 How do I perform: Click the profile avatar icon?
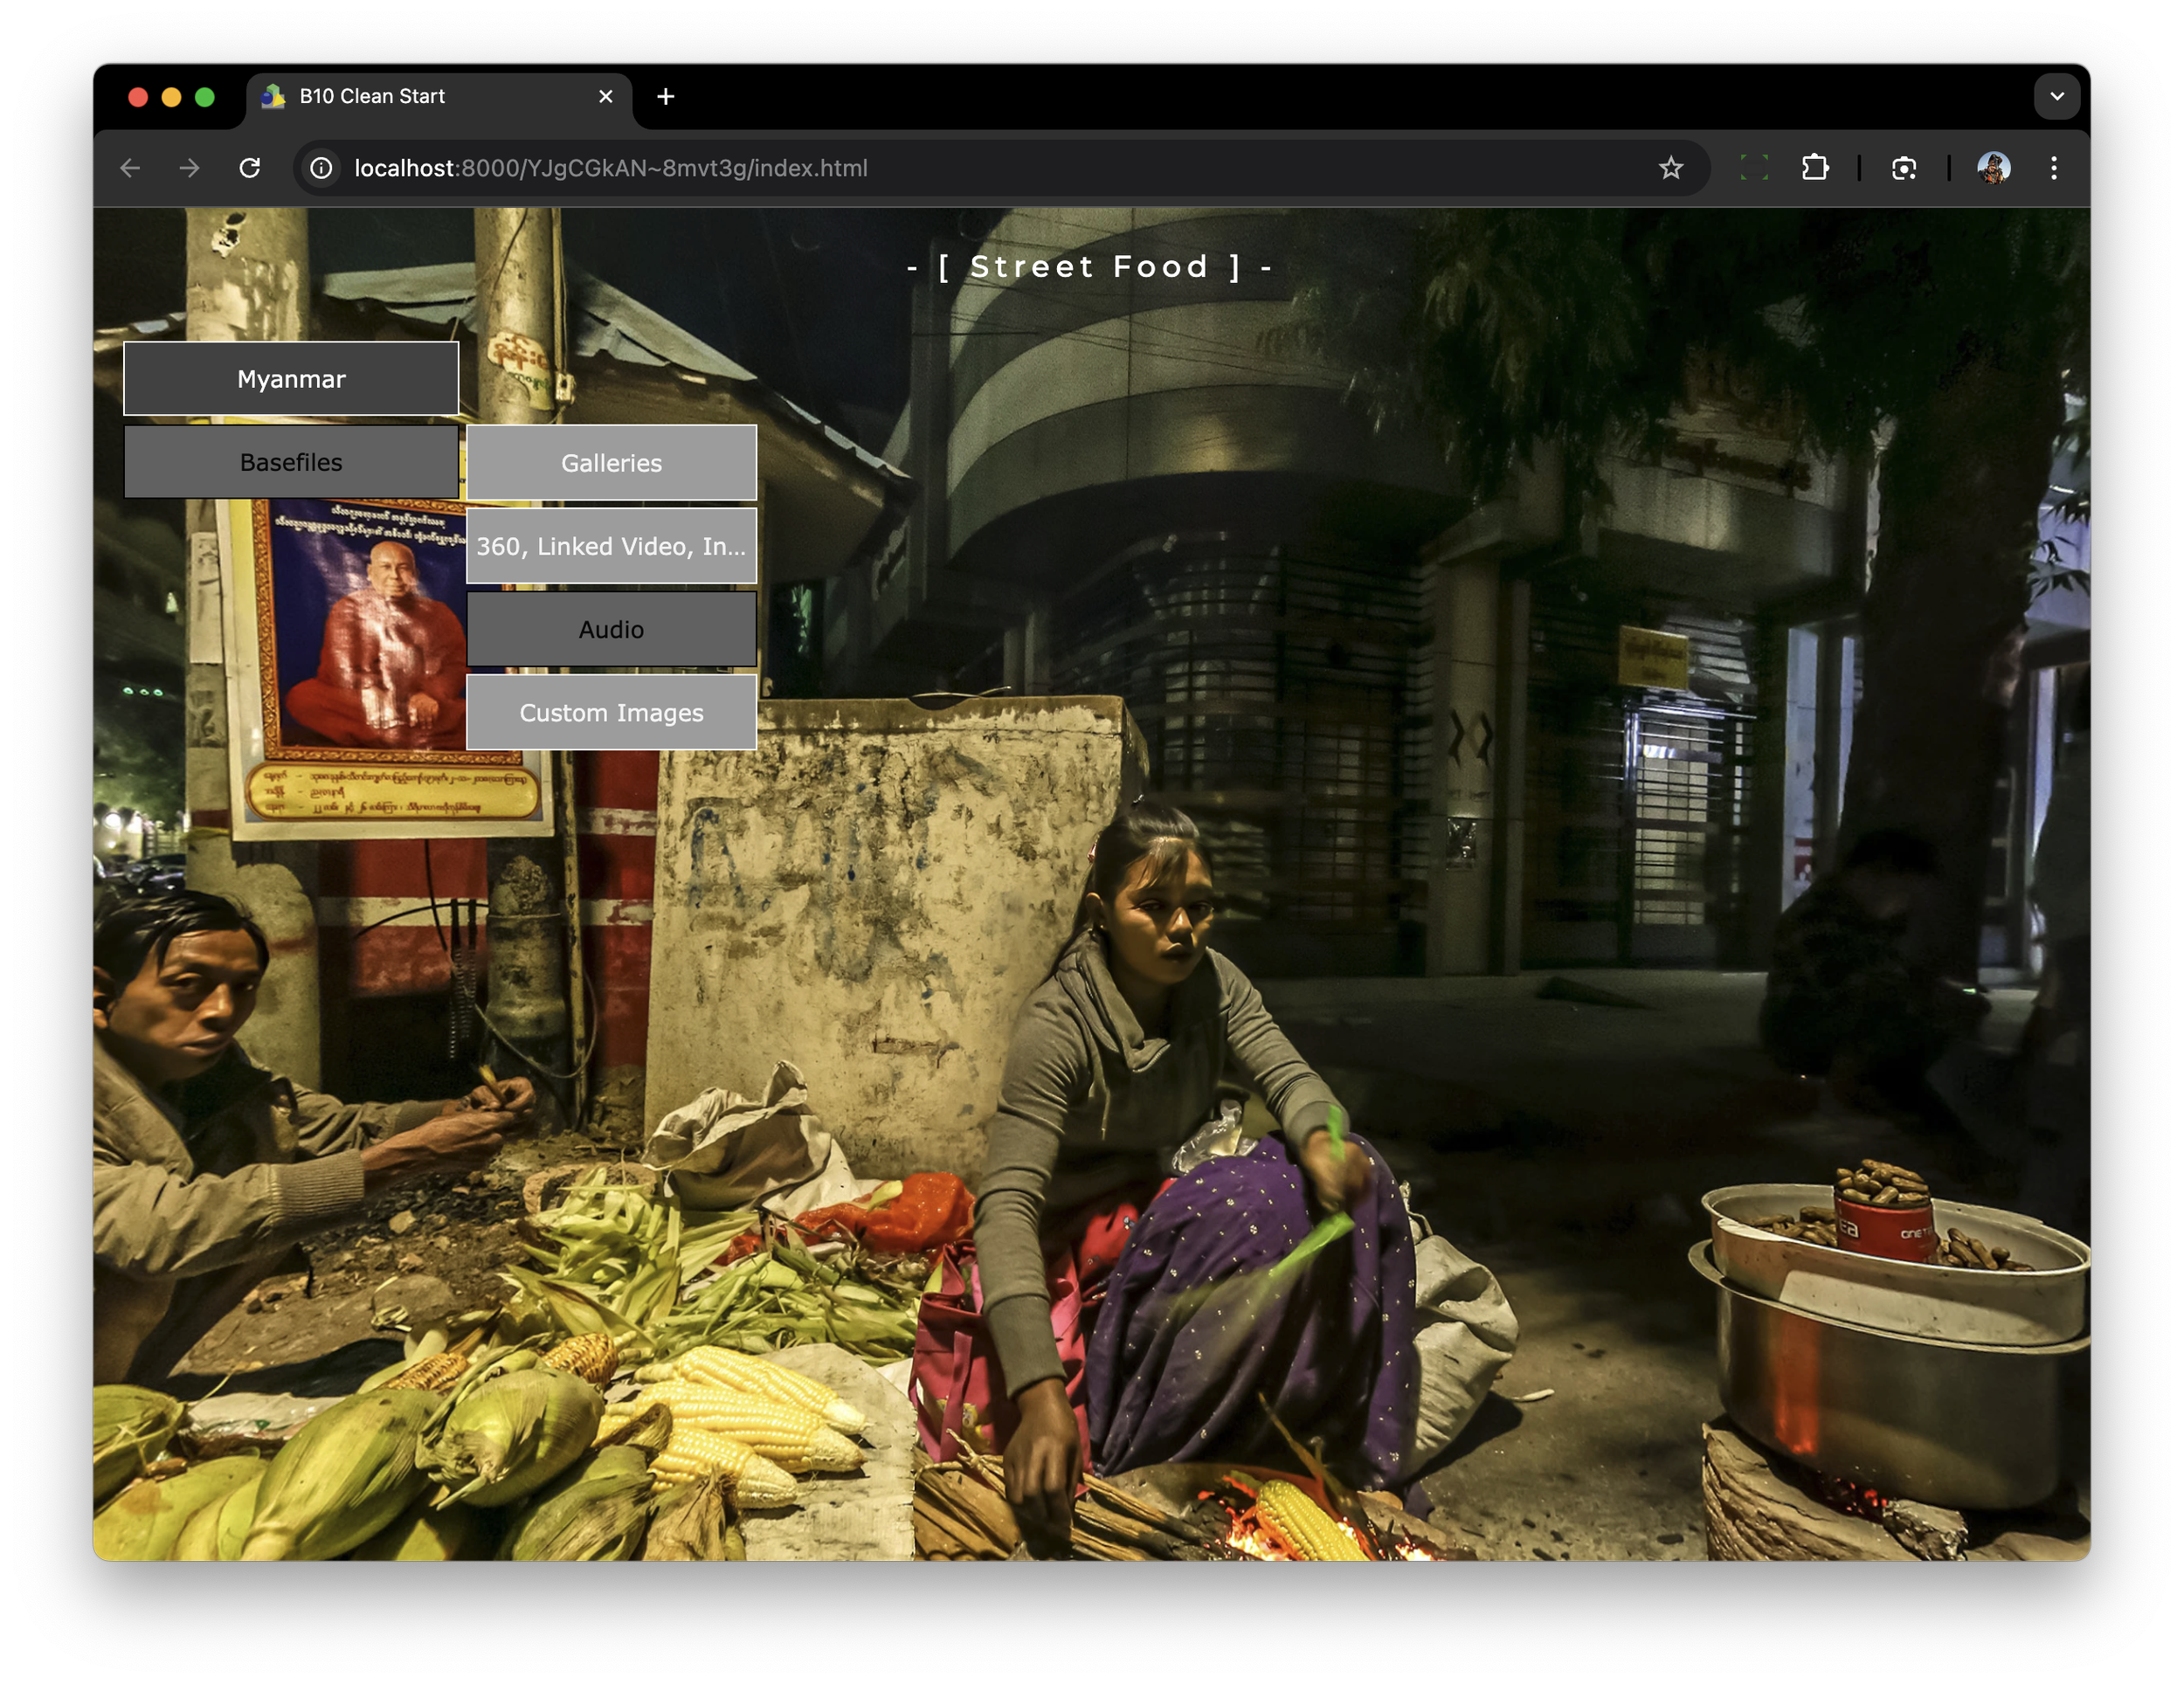pyautogui.click(x=1993, y=168)
